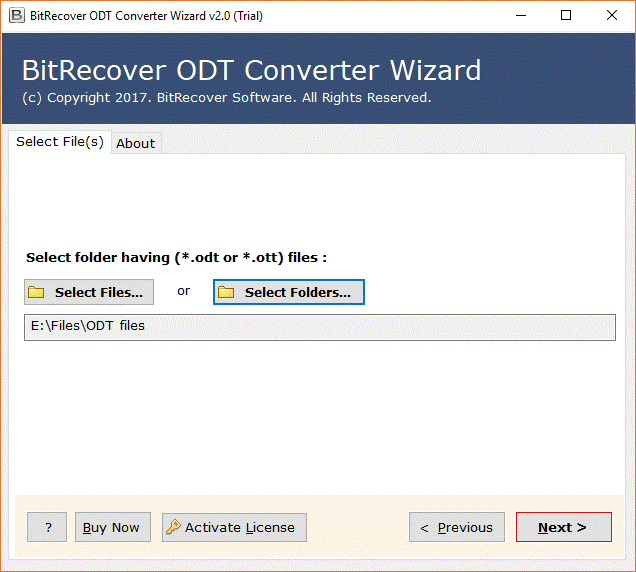Image resolution: width=636 pixels, height=572 pixels.
Task: Choose the Select Folders... button label
Action: [x=297, y=292]
